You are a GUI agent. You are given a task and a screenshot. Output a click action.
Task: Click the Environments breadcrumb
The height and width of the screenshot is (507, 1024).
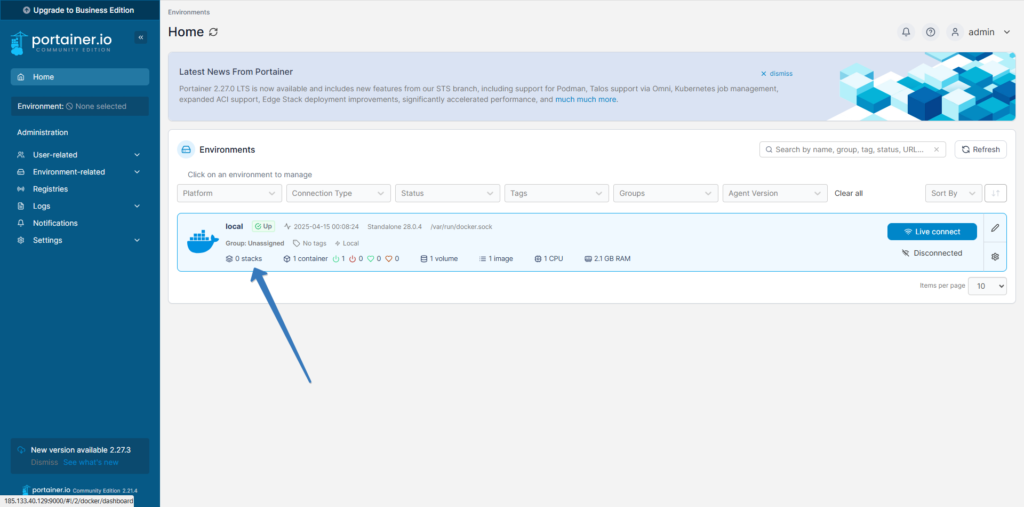[189, 12]
